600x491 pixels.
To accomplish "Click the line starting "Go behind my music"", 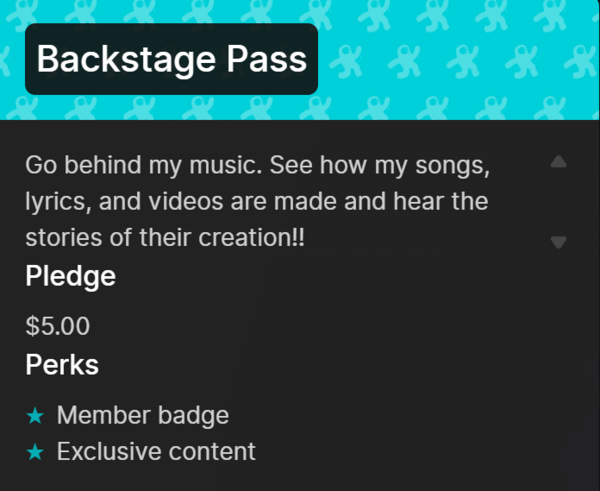I will pyautogui.click(x=257, y=163).
